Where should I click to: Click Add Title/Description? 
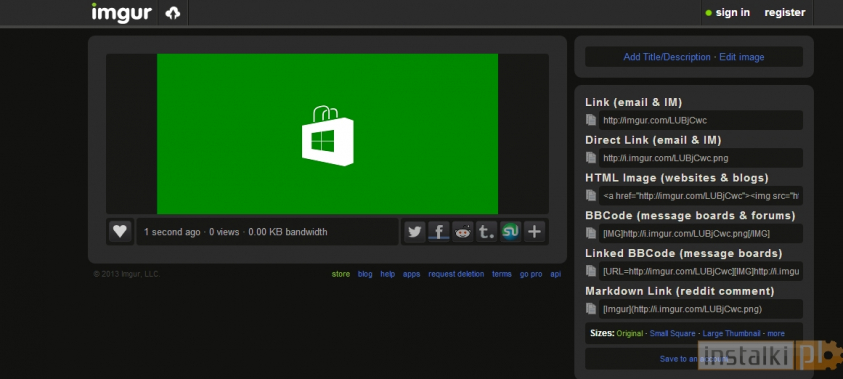(667, 57)
